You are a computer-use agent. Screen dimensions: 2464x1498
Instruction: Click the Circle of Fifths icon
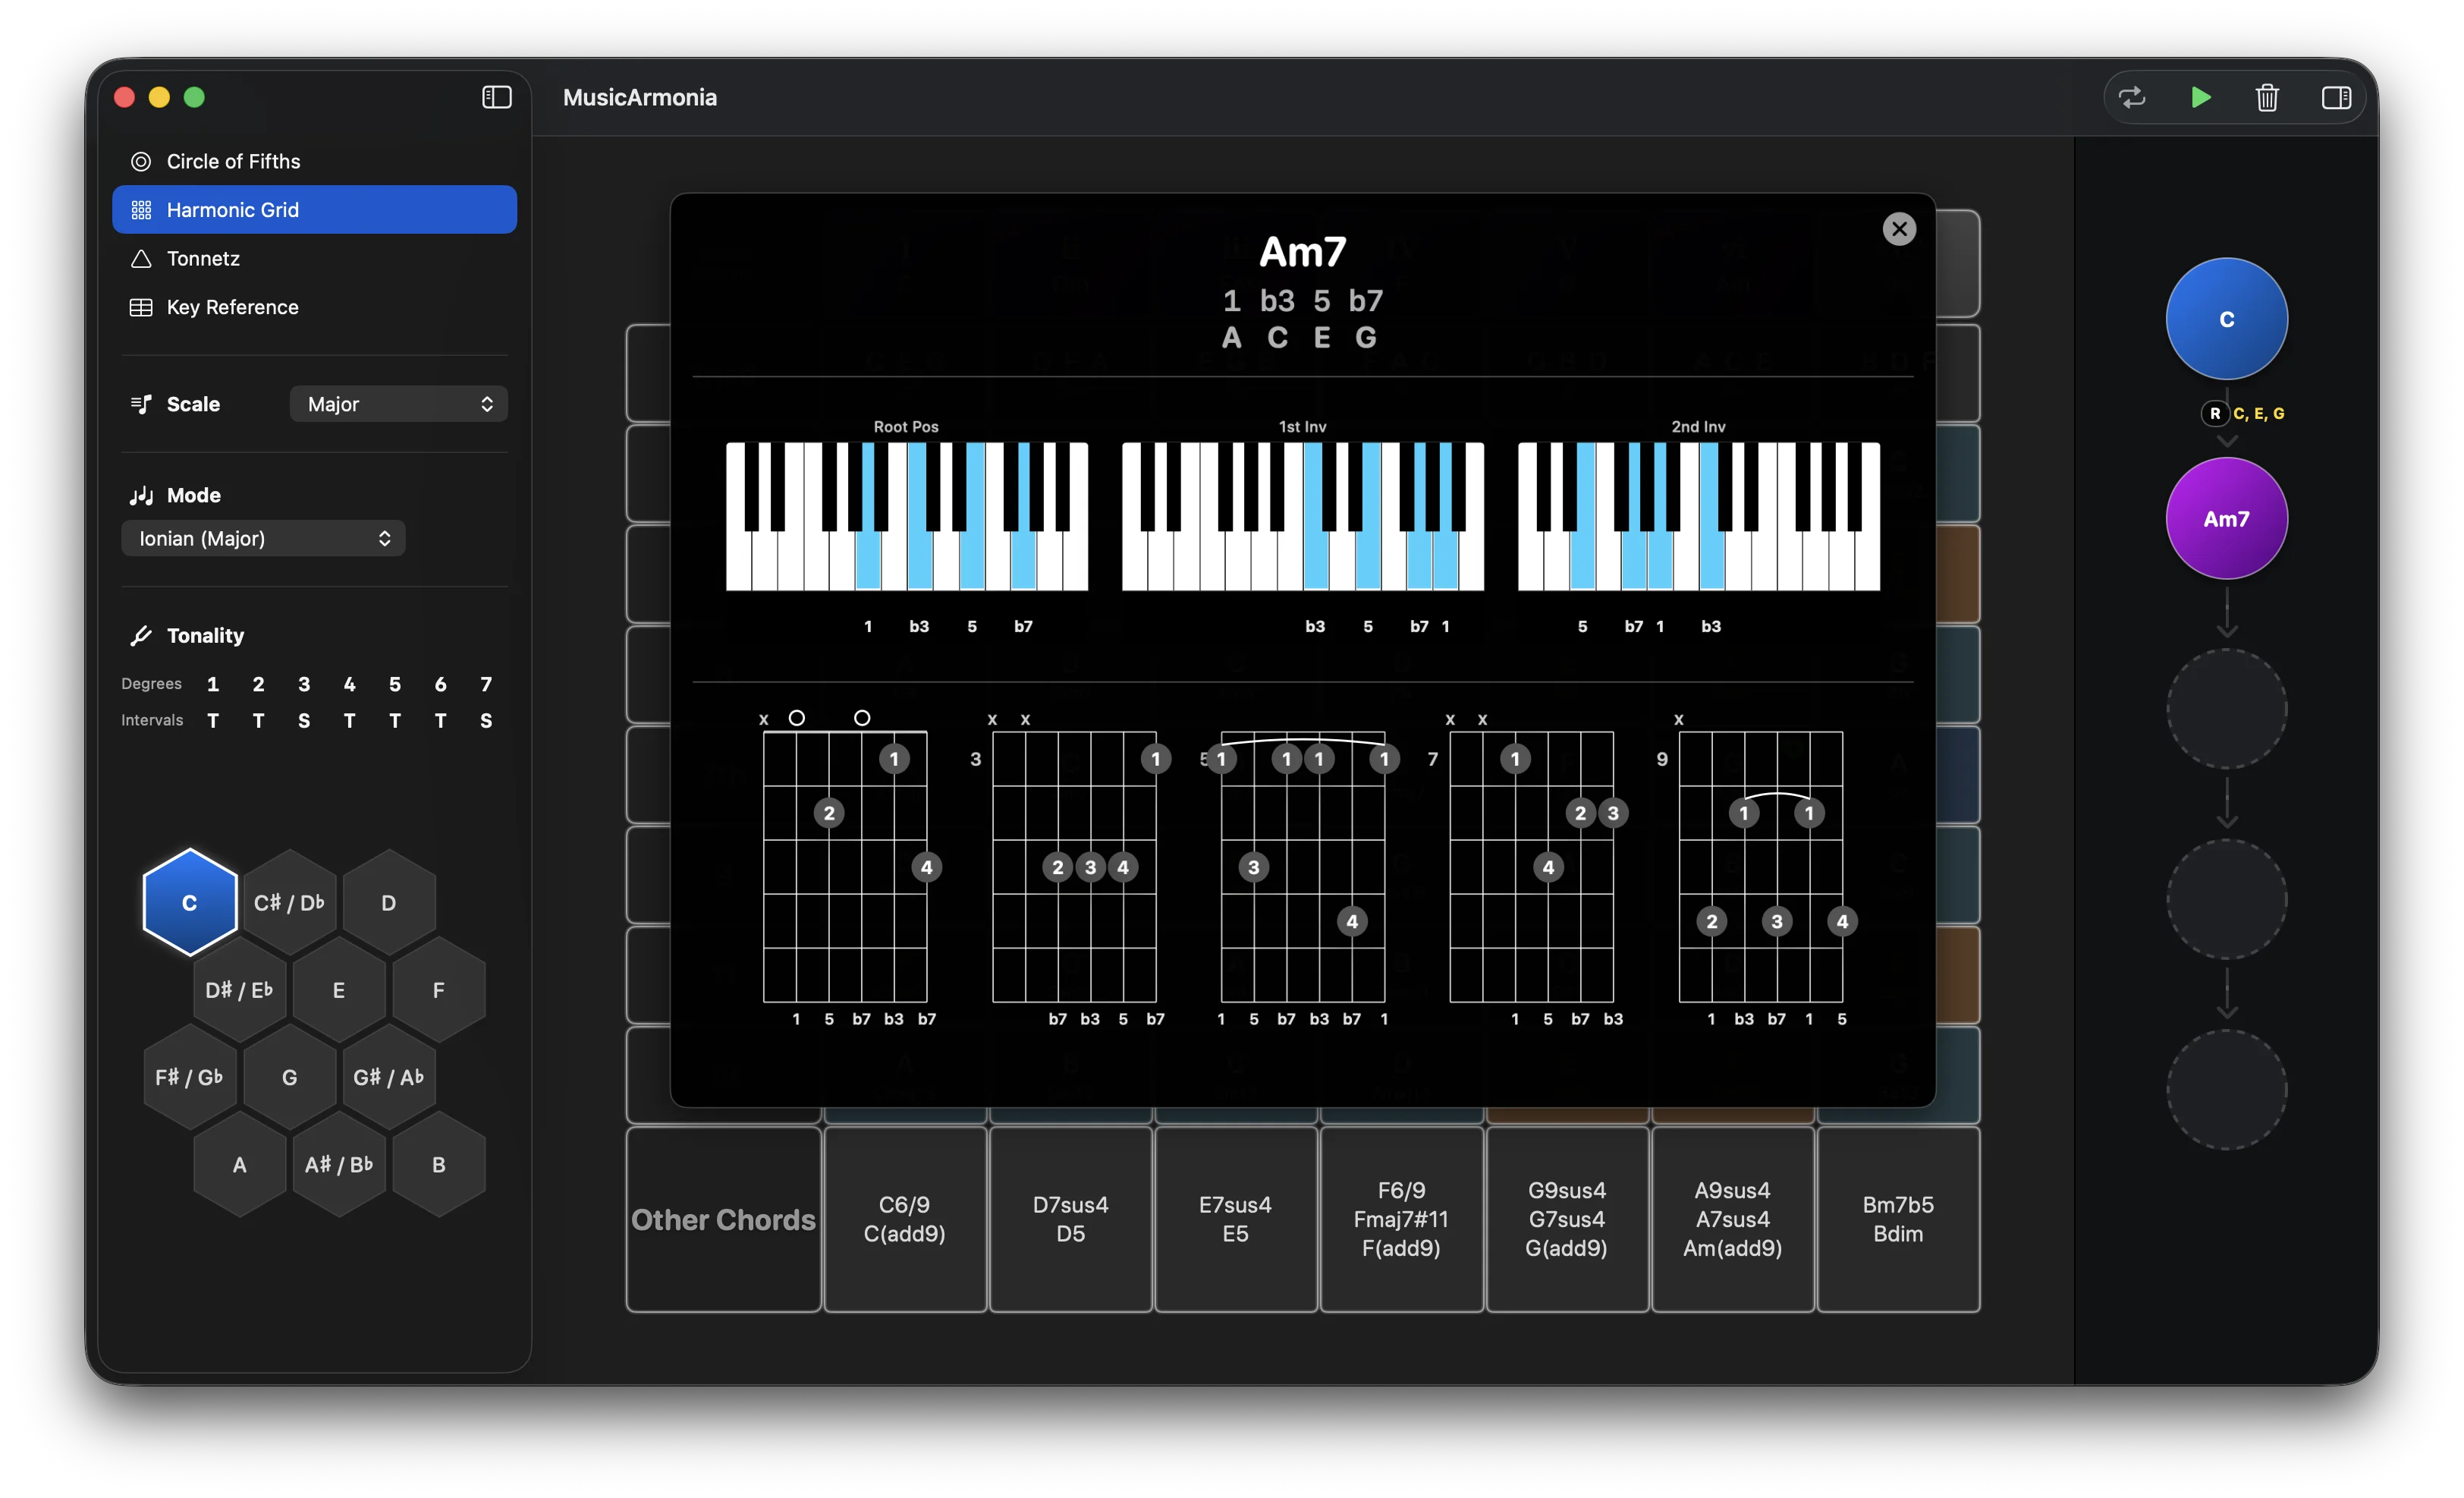(x=141, y=161)
